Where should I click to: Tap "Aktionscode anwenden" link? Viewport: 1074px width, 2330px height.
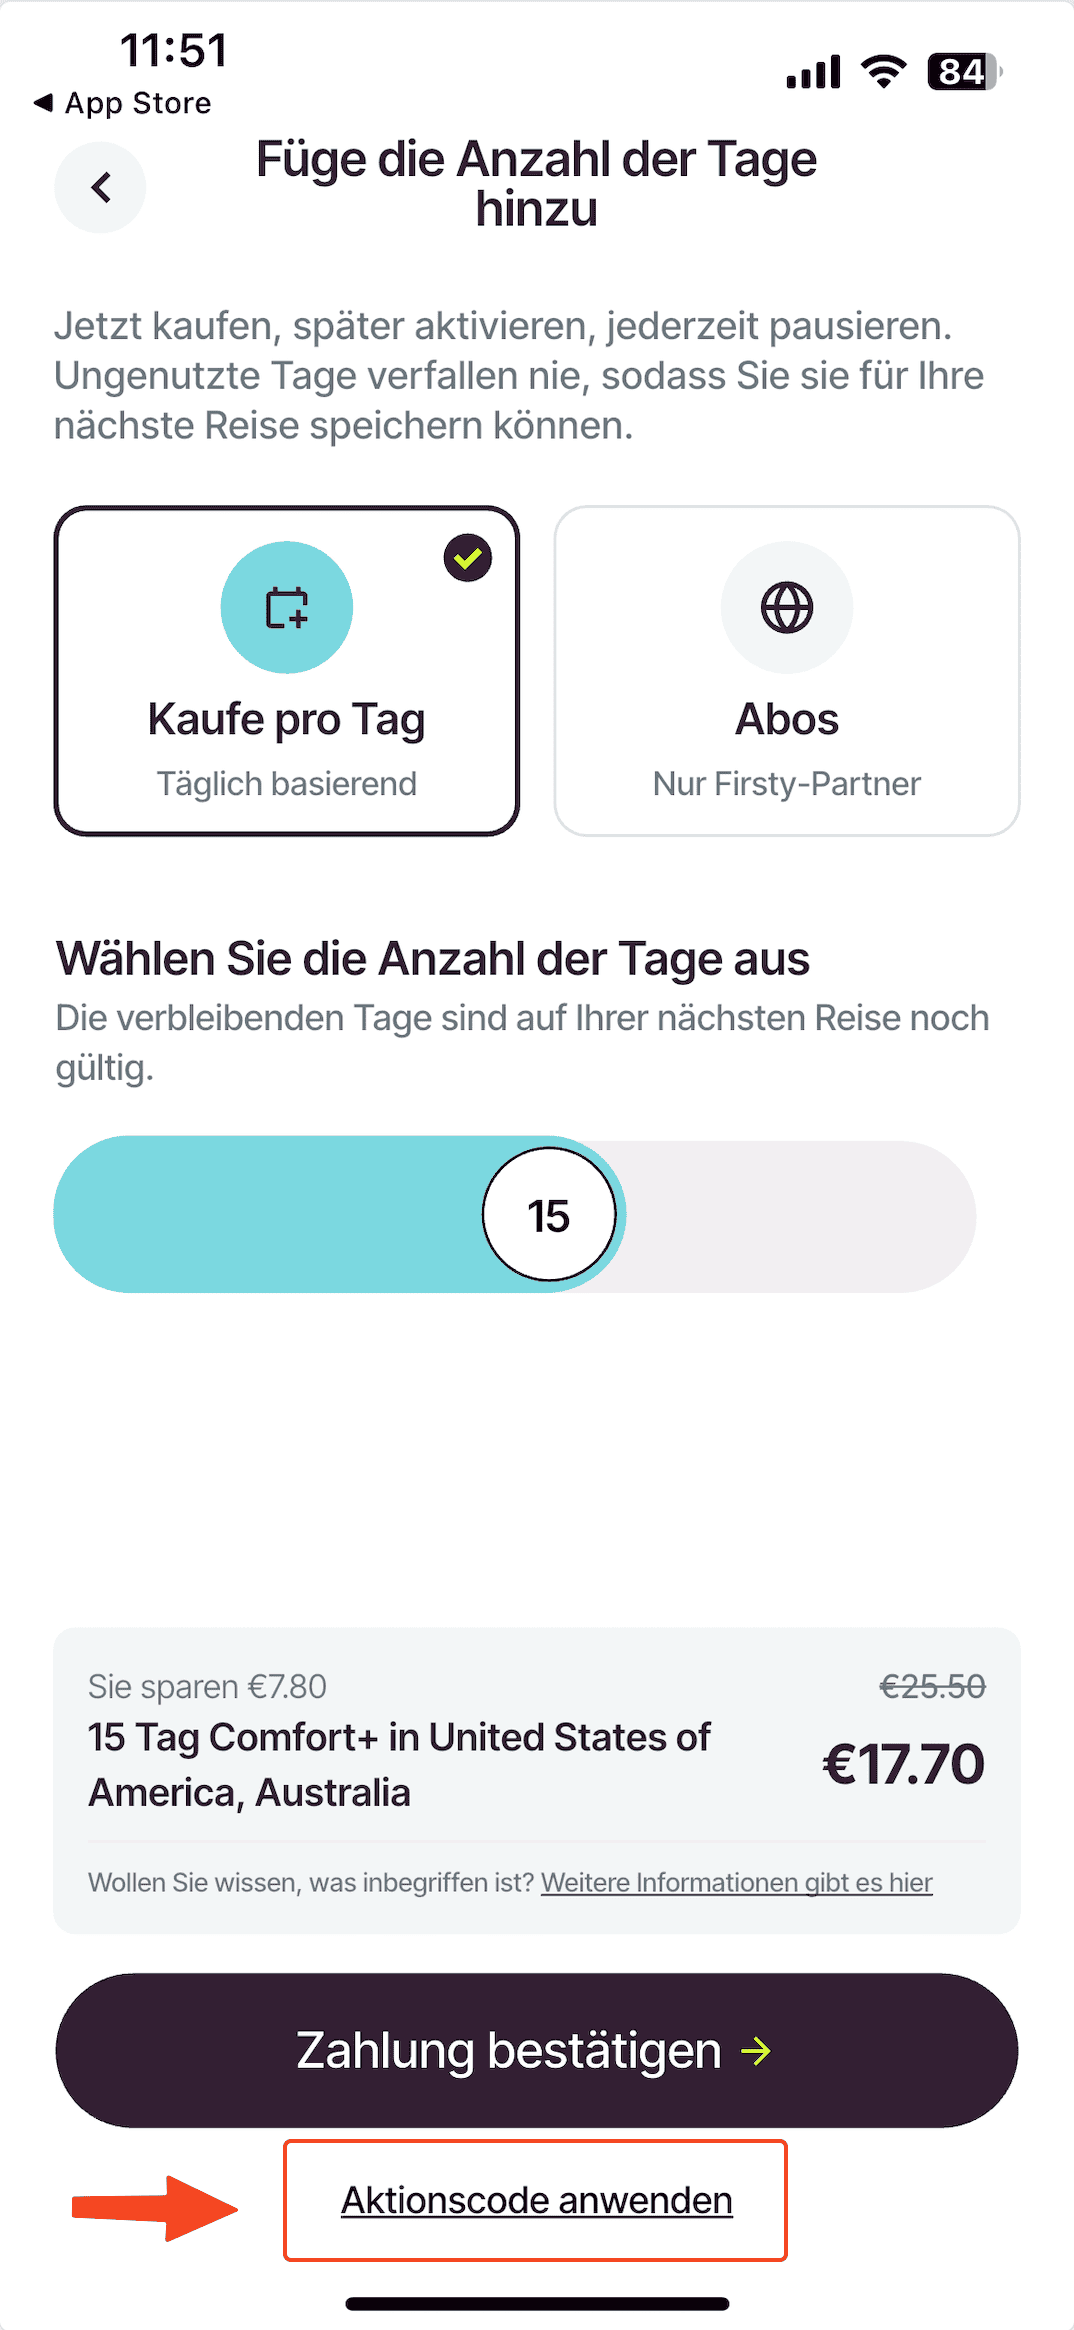coord(537,2200)
